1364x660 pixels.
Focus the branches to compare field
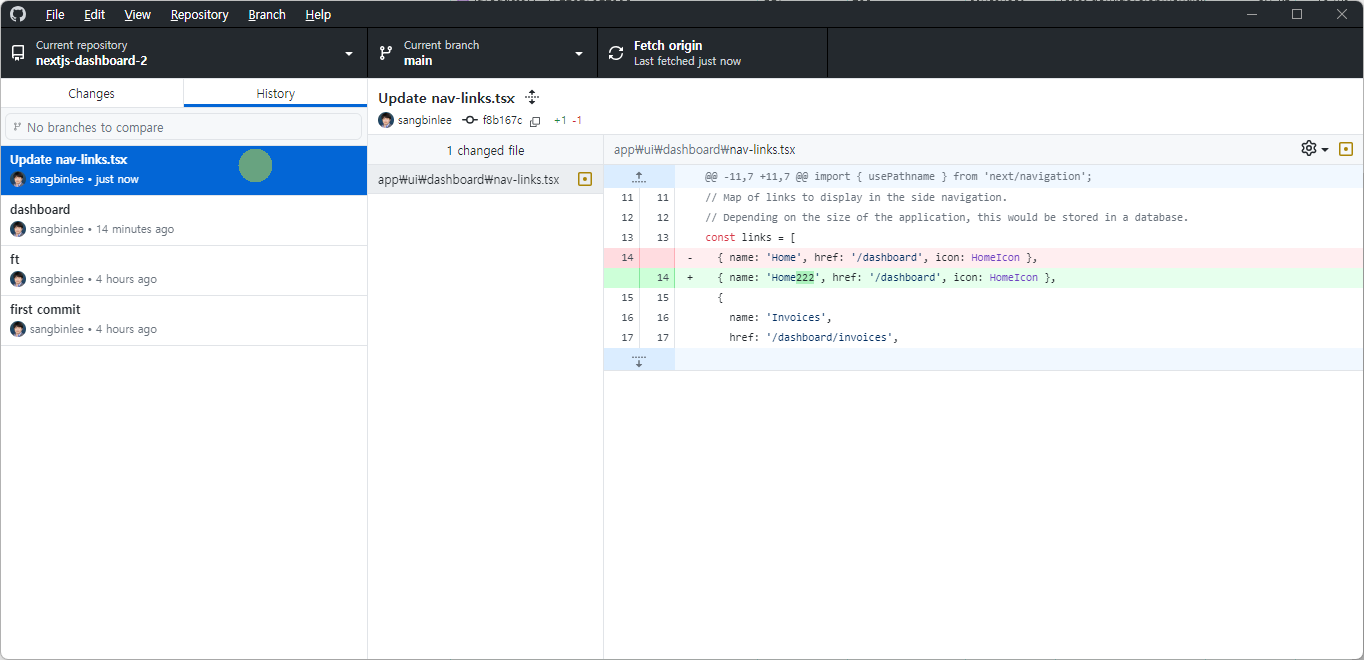click(184, 127)
